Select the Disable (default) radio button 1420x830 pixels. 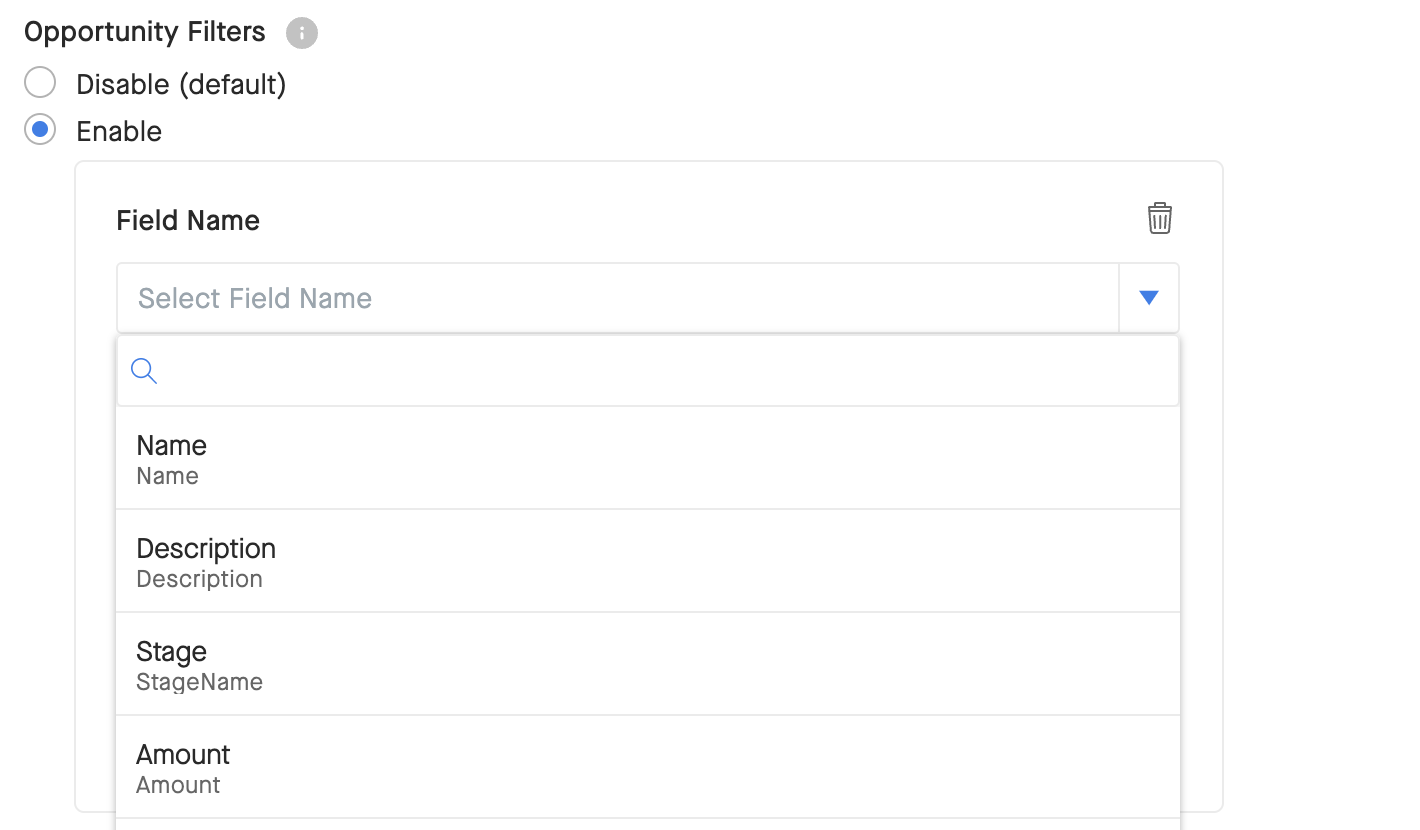tap(40, 83)
